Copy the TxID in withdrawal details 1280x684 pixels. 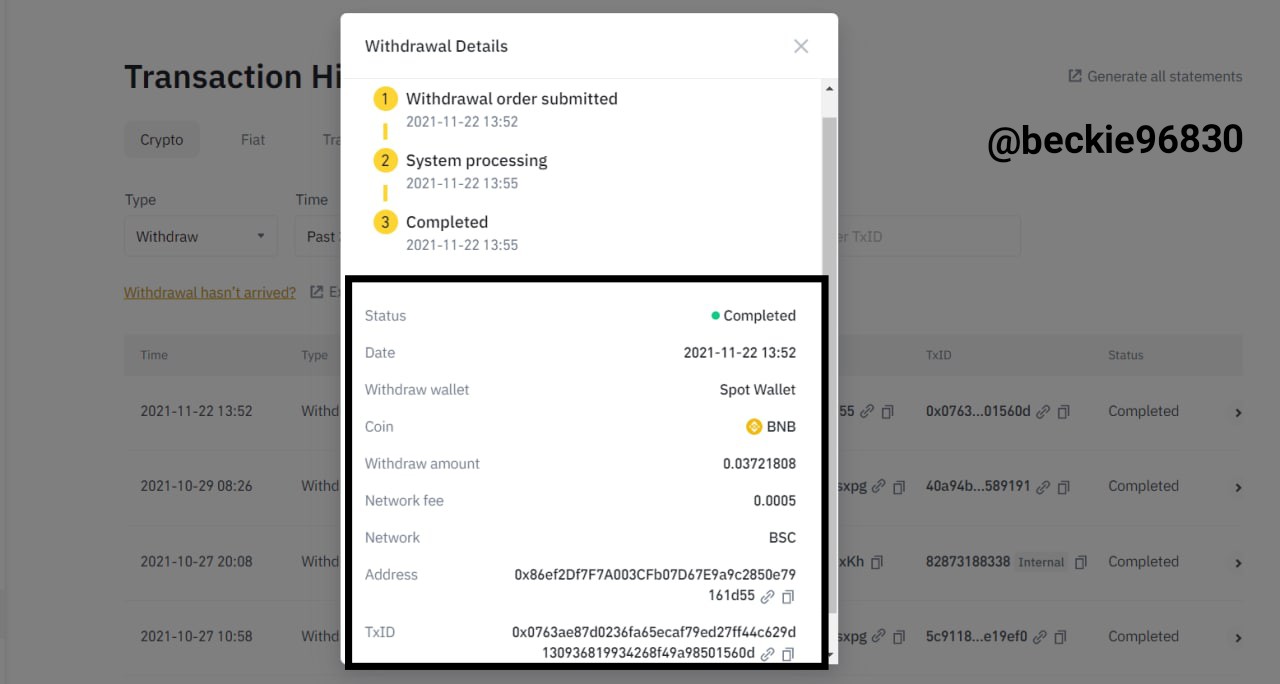[x=788, y=654]
